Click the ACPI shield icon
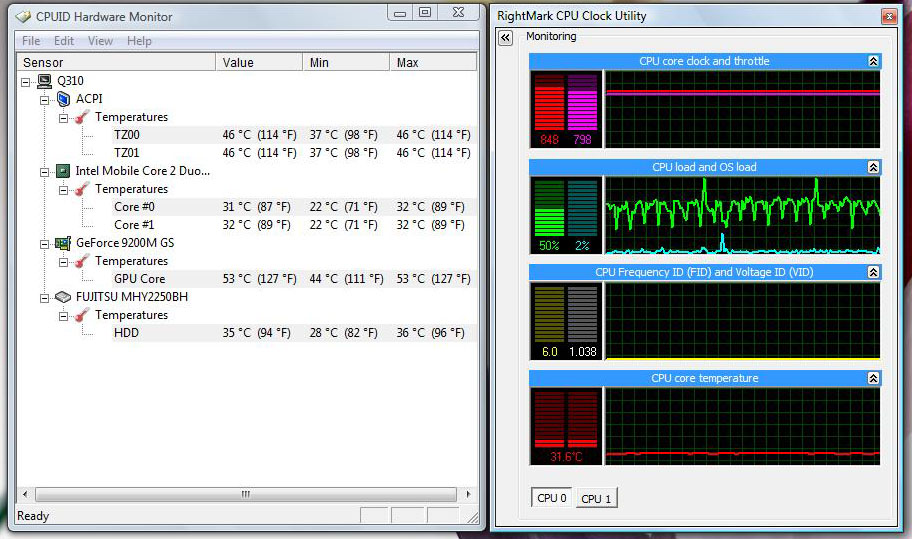The image size is (912, 539). click(63, 99)
